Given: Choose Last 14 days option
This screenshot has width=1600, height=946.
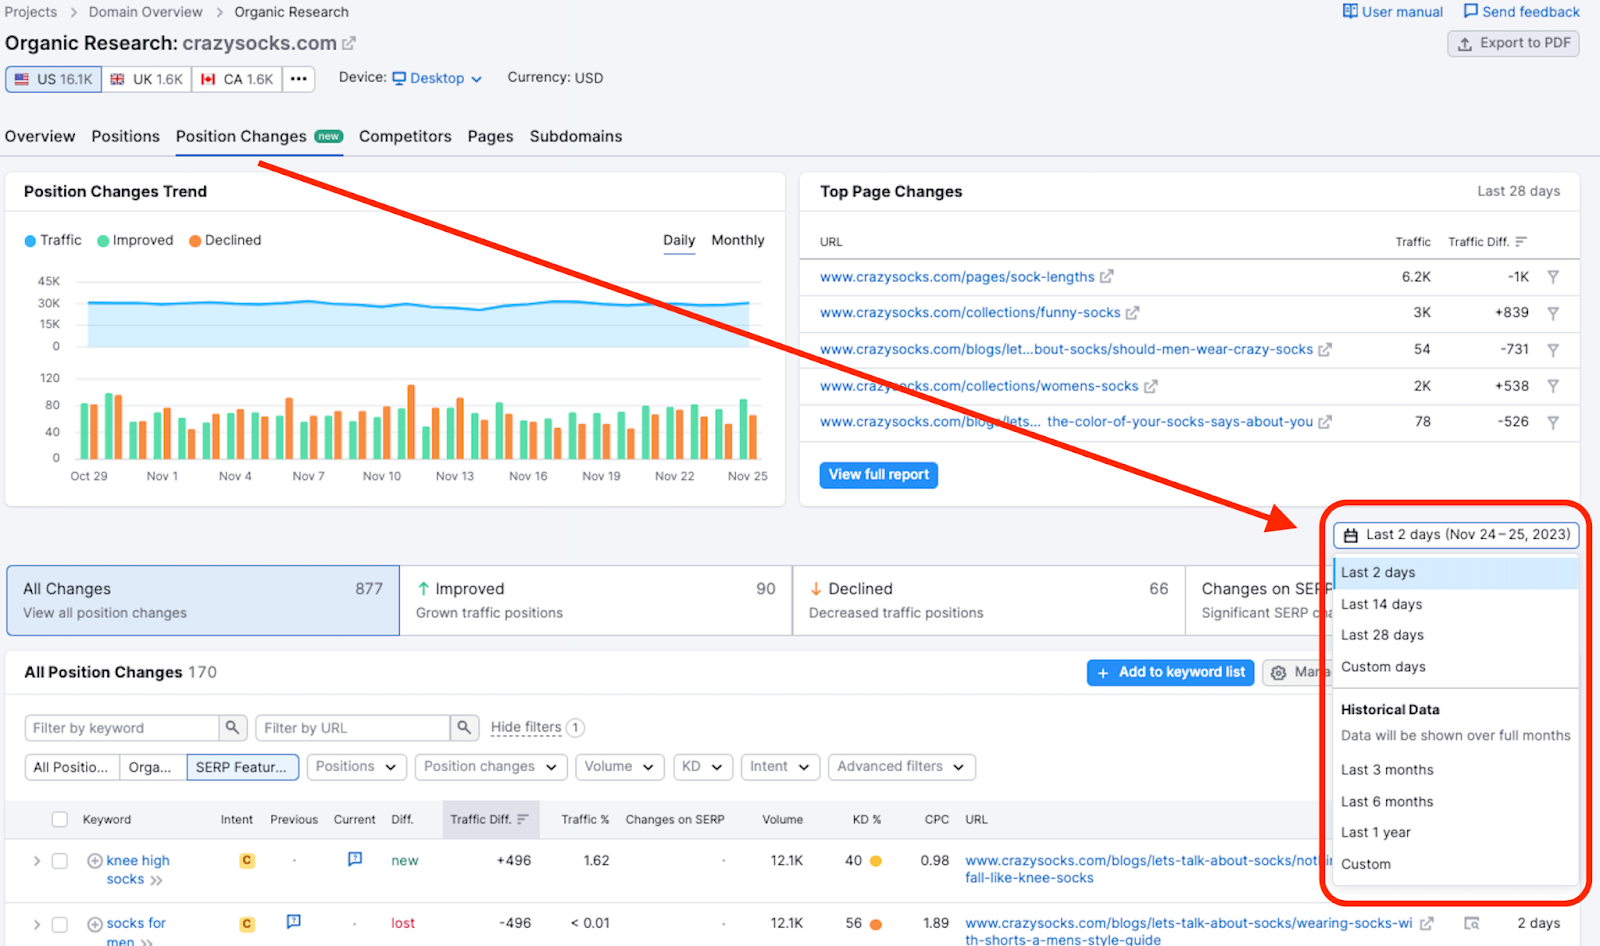Looking at the screenshot, I should coord(1456,604).
